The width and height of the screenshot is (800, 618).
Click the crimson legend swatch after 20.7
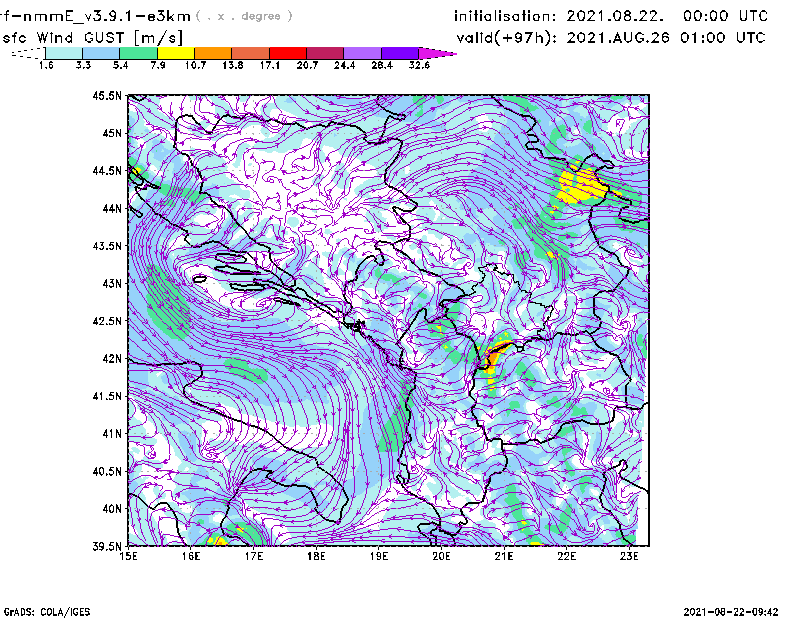coord(325,52)
